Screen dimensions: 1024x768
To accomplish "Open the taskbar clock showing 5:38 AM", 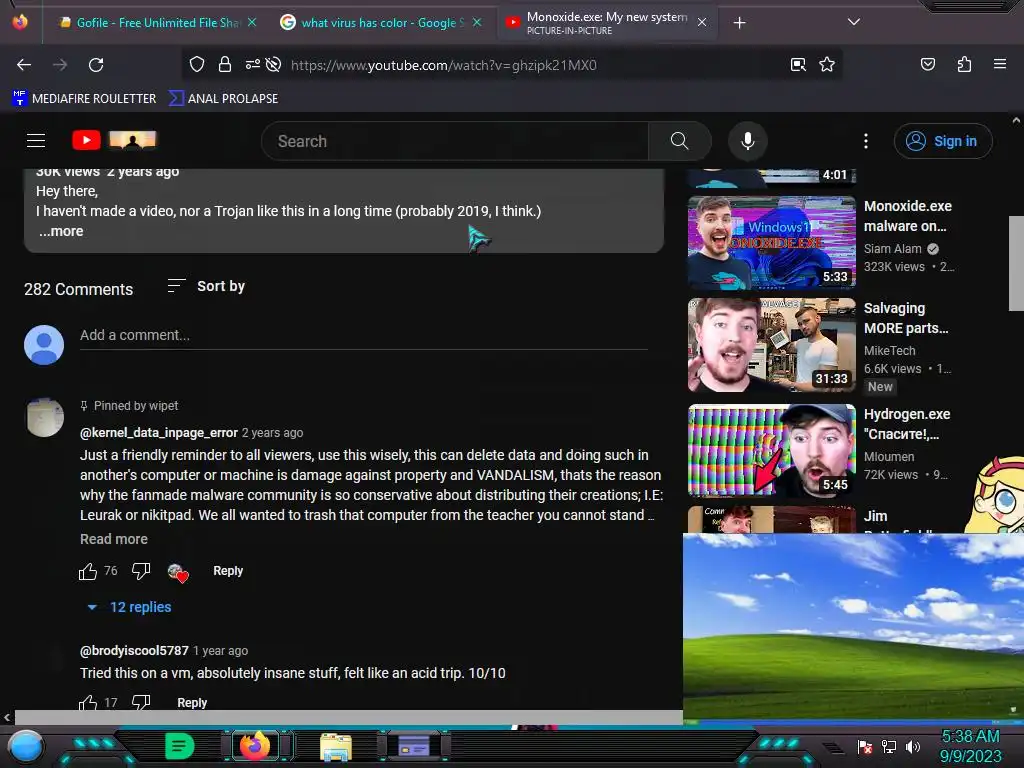I will pos(970,746).
